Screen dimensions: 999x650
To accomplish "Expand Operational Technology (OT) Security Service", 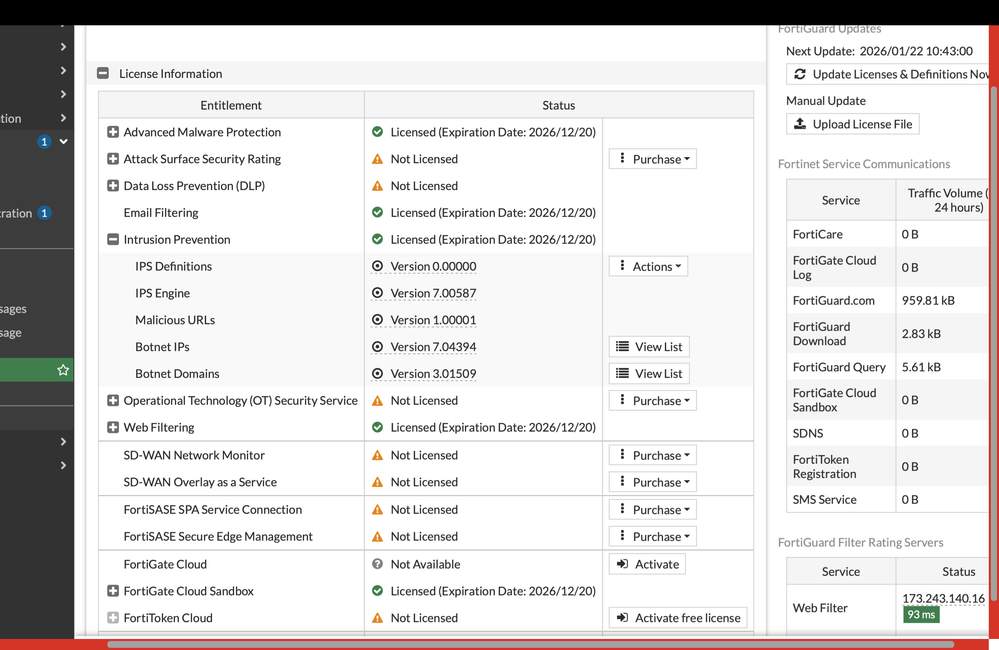I will coord(113,400).
